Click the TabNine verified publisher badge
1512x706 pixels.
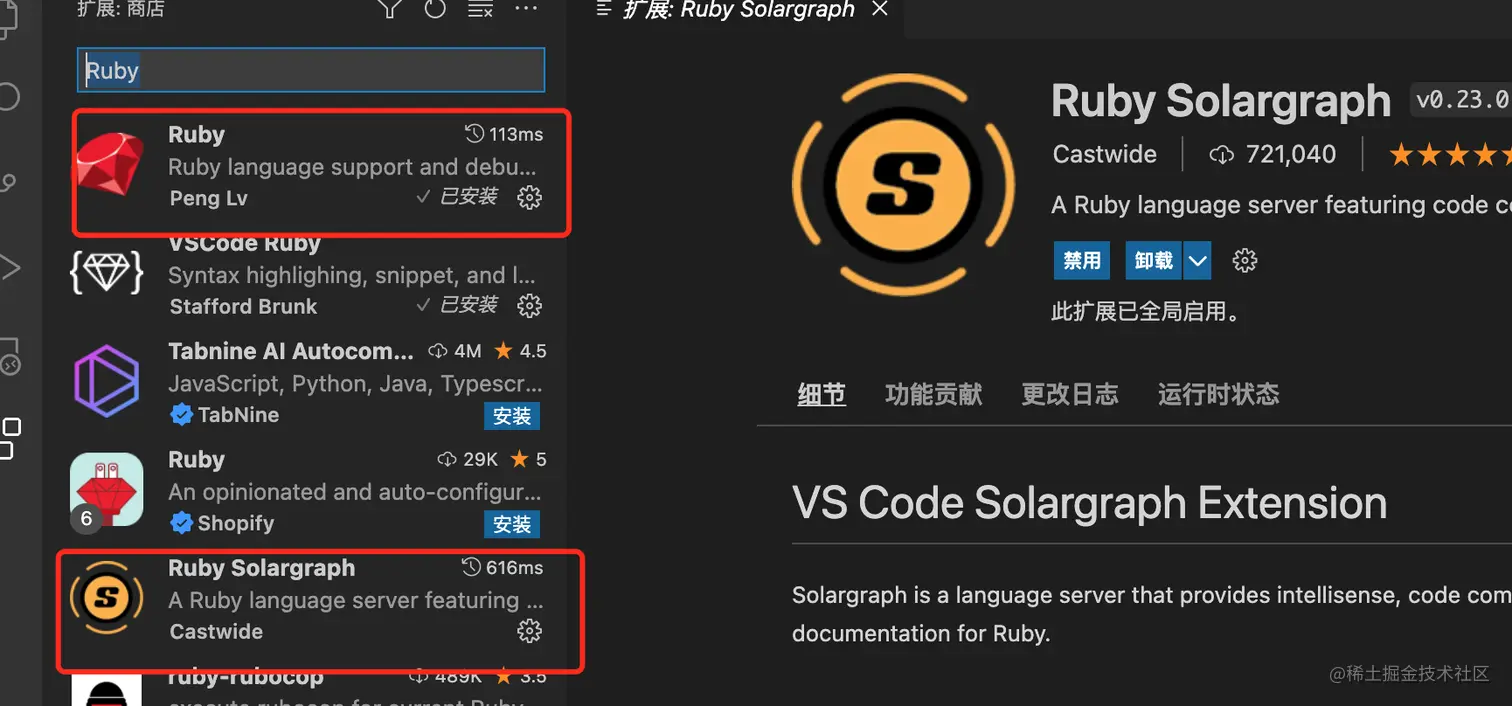tap(181, 415)
